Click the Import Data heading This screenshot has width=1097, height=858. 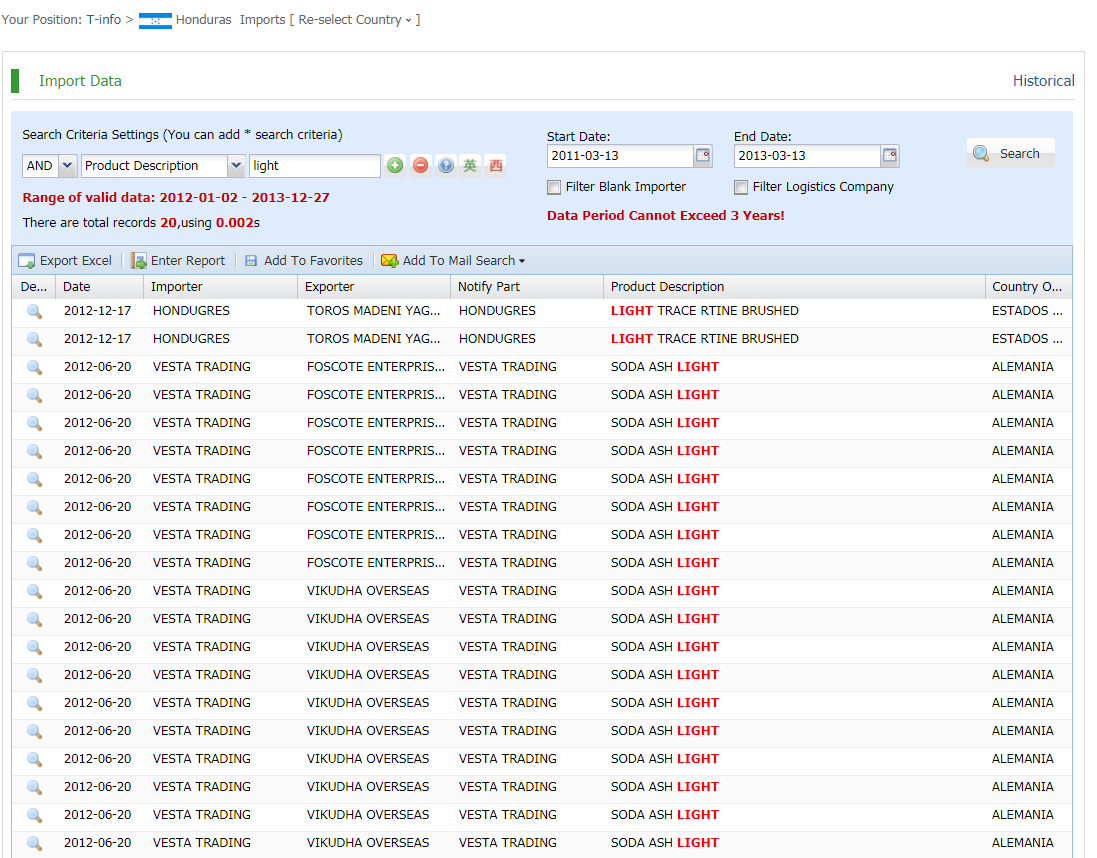tap(80, 81)
